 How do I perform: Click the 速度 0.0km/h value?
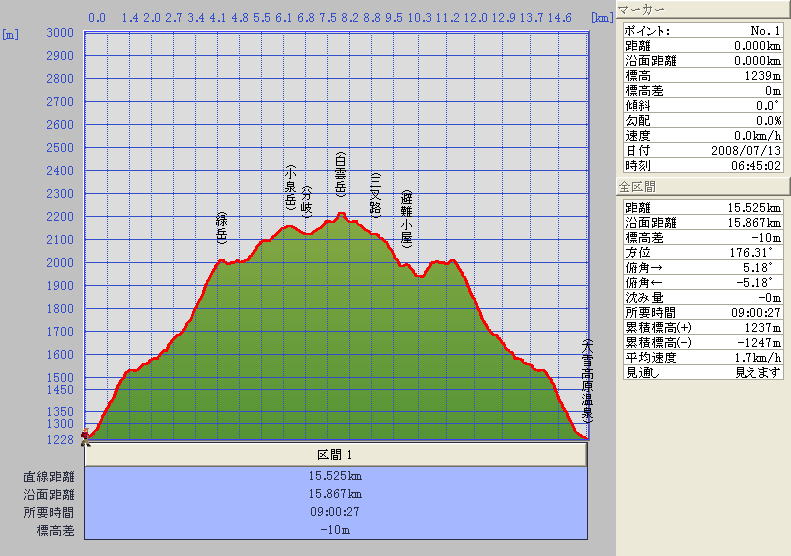[757, 136]
